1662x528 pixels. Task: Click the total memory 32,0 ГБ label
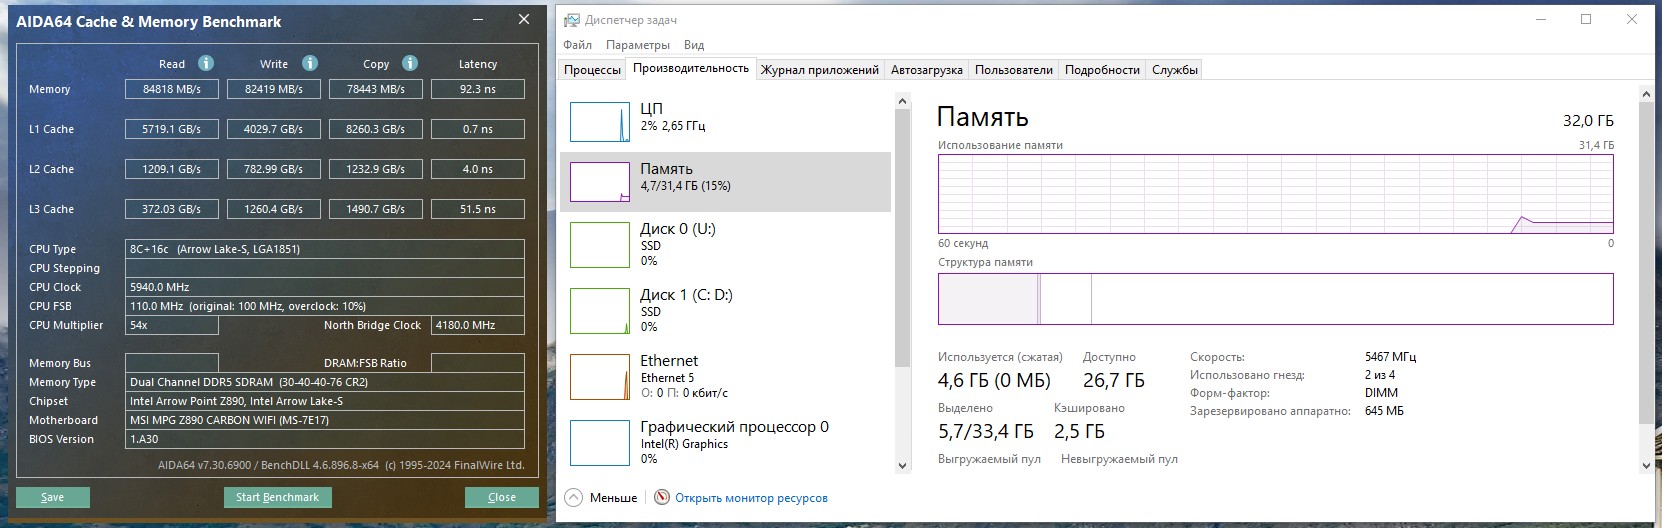point(1588,120)
